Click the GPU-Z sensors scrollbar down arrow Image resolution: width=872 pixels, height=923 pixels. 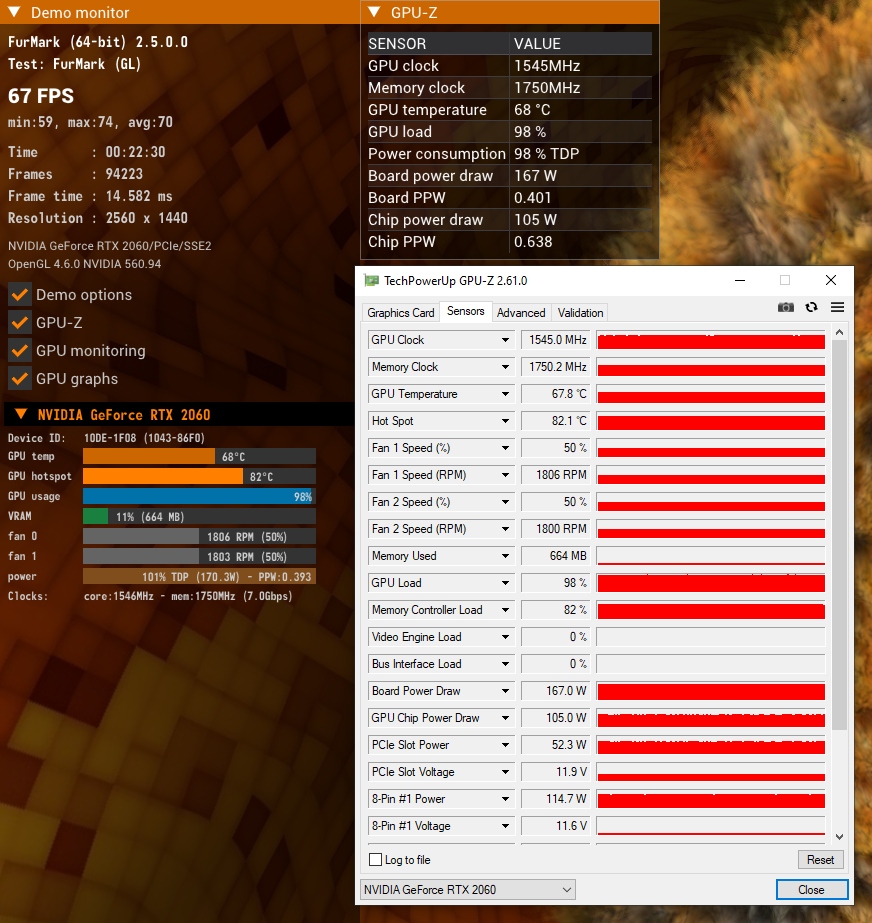pos(840,836)
